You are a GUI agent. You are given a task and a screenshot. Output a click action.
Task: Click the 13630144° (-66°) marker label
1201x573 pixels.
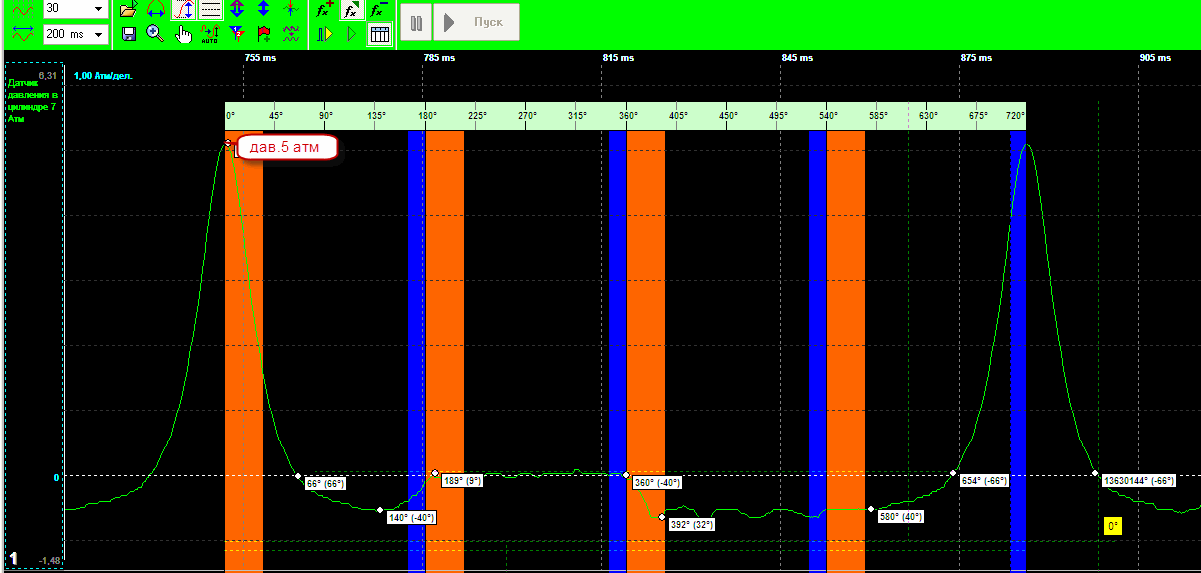point(1138,481)
